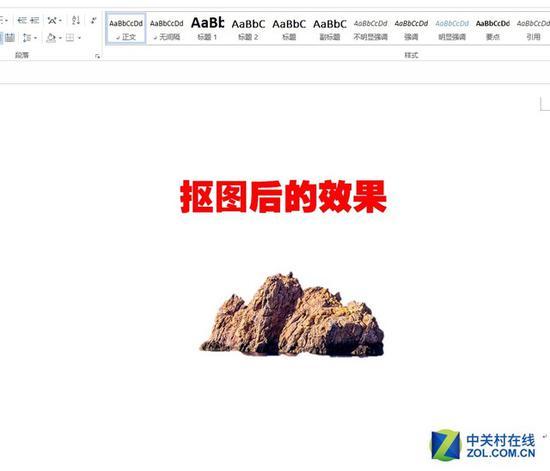This screenshot has height=471, width=550.
Task: Apply the 标题 2 heading style
Action: [x=248, y=29]
